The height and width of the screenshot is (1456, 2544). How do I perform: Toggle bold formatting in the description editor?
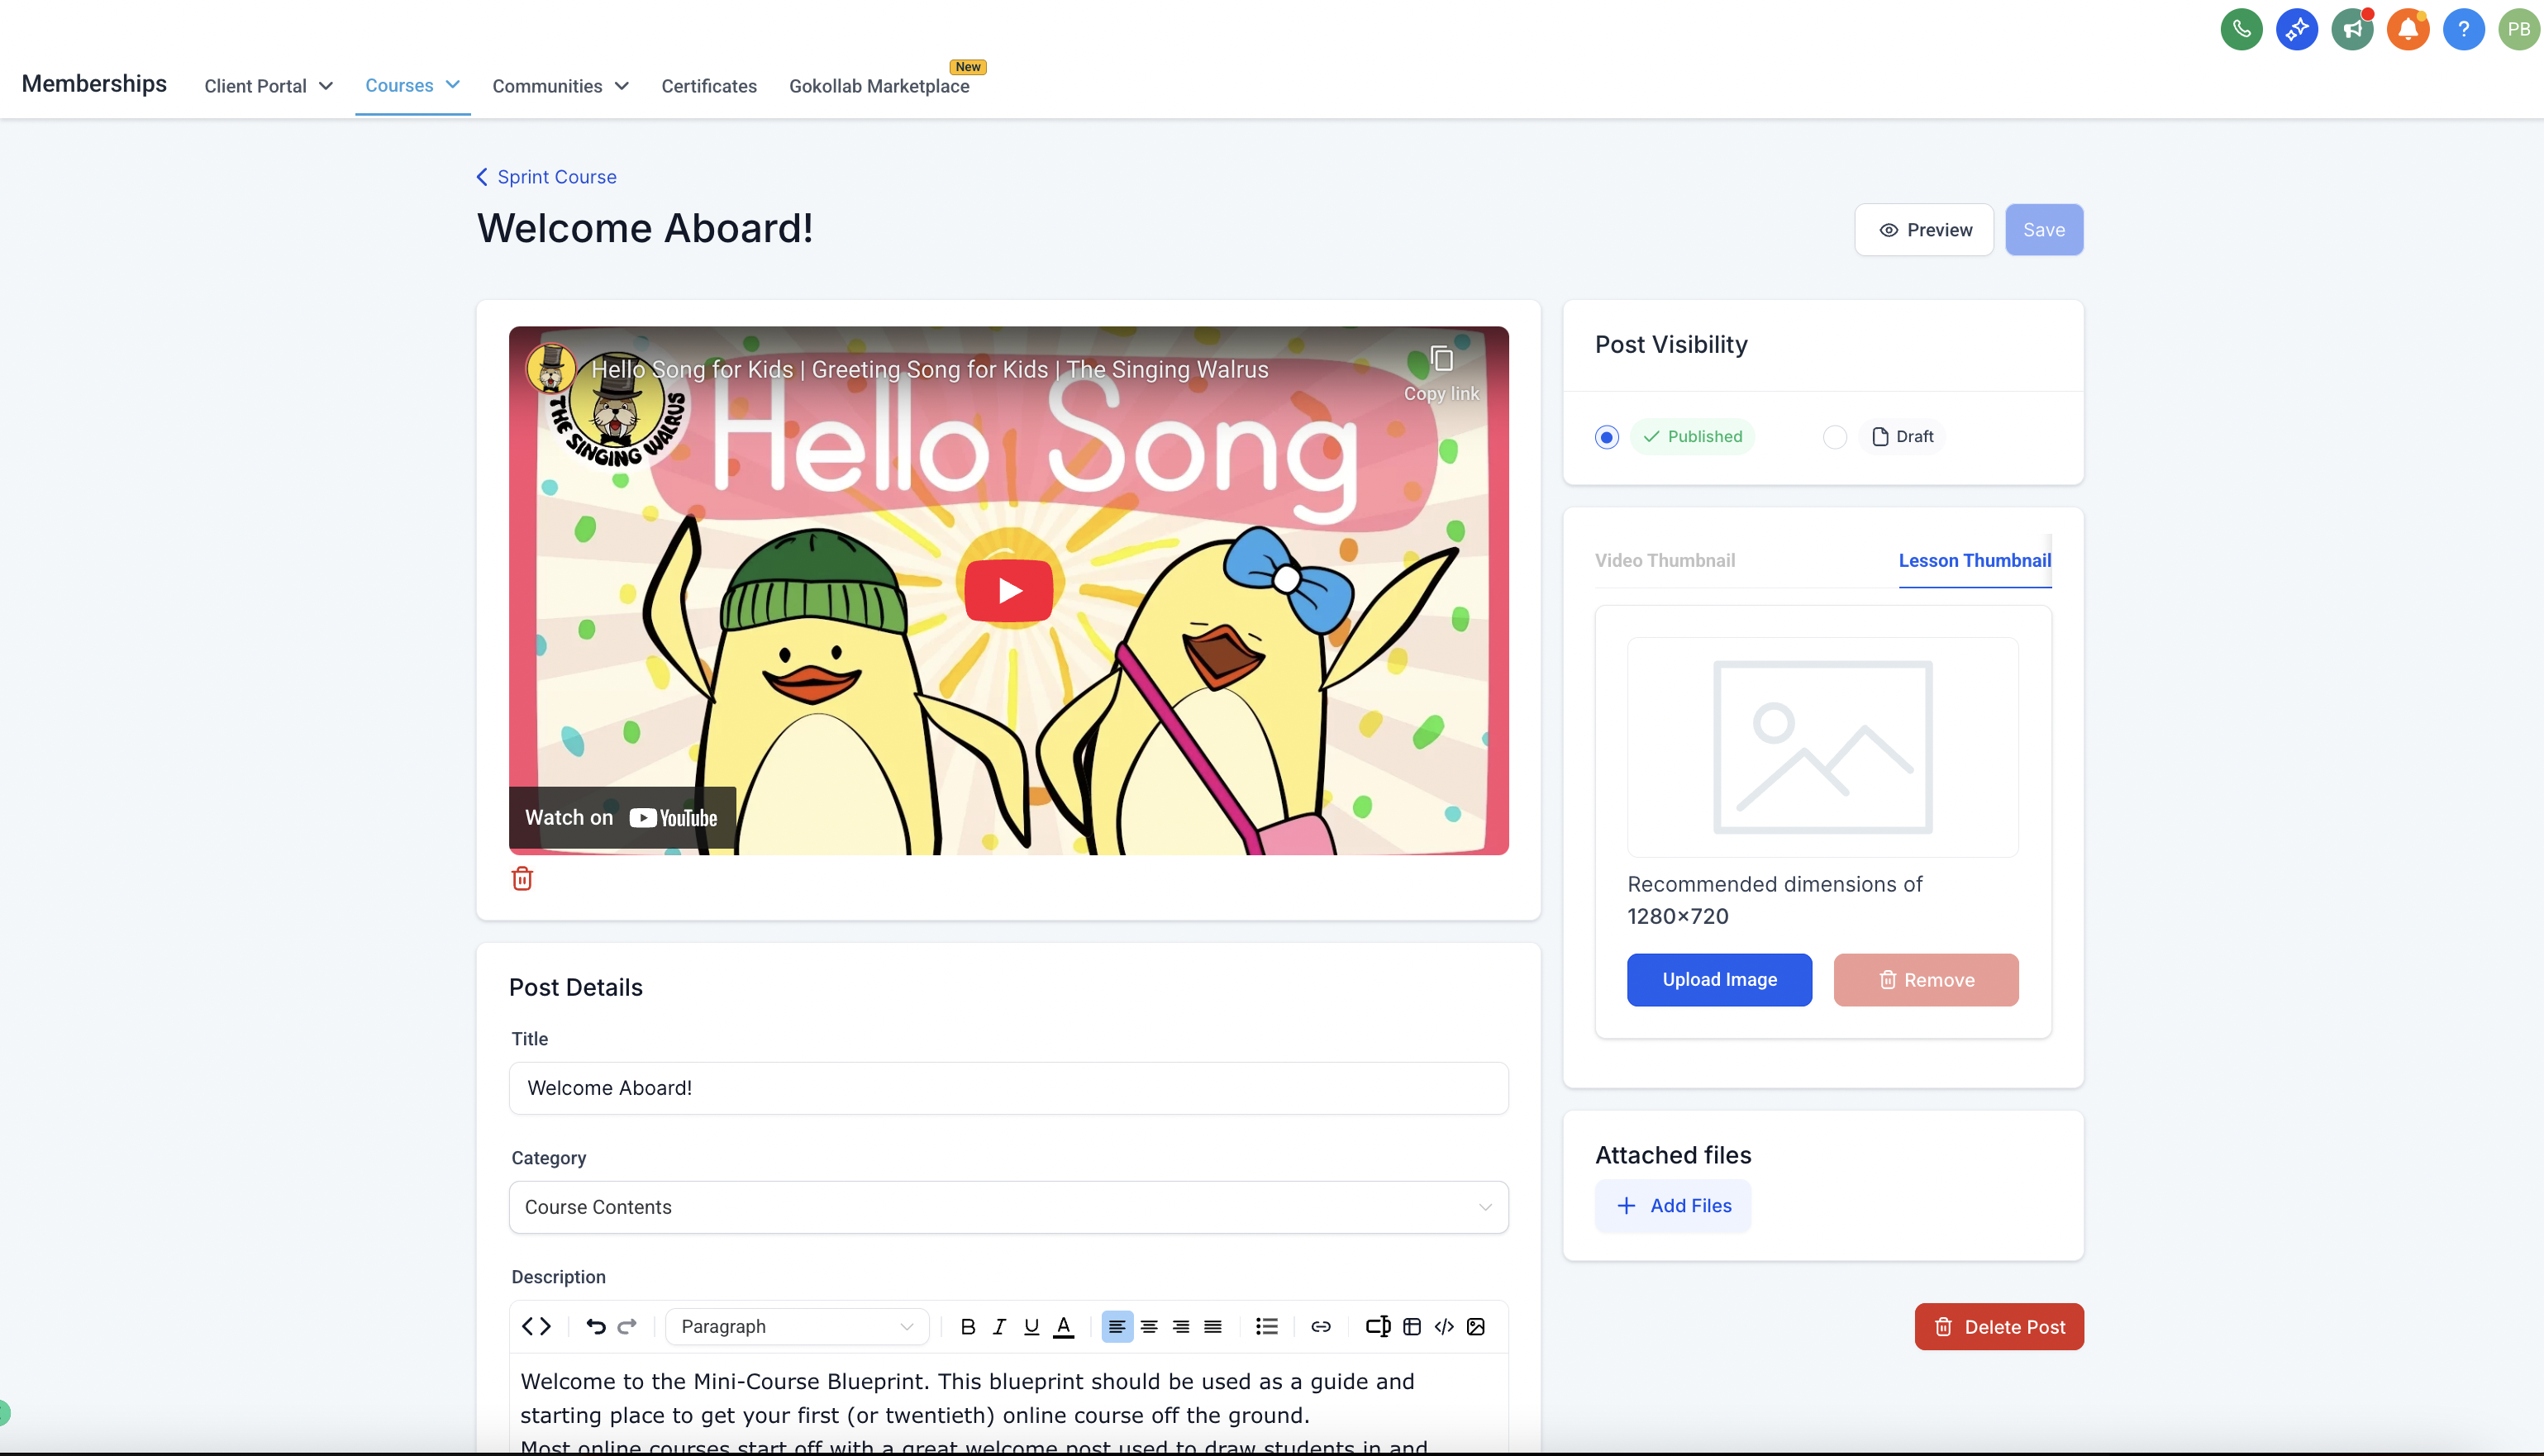coord(967,1326)
